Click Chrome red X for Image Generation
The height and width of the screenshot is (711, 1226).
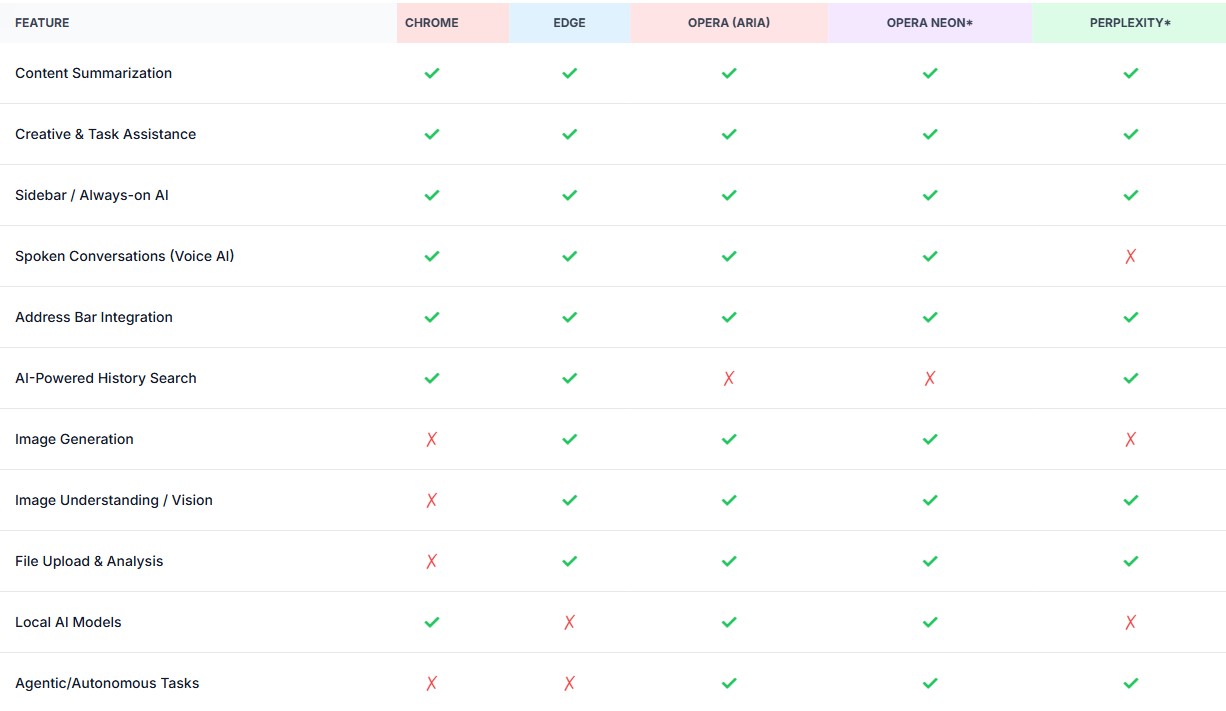click(x=432, y=439)
